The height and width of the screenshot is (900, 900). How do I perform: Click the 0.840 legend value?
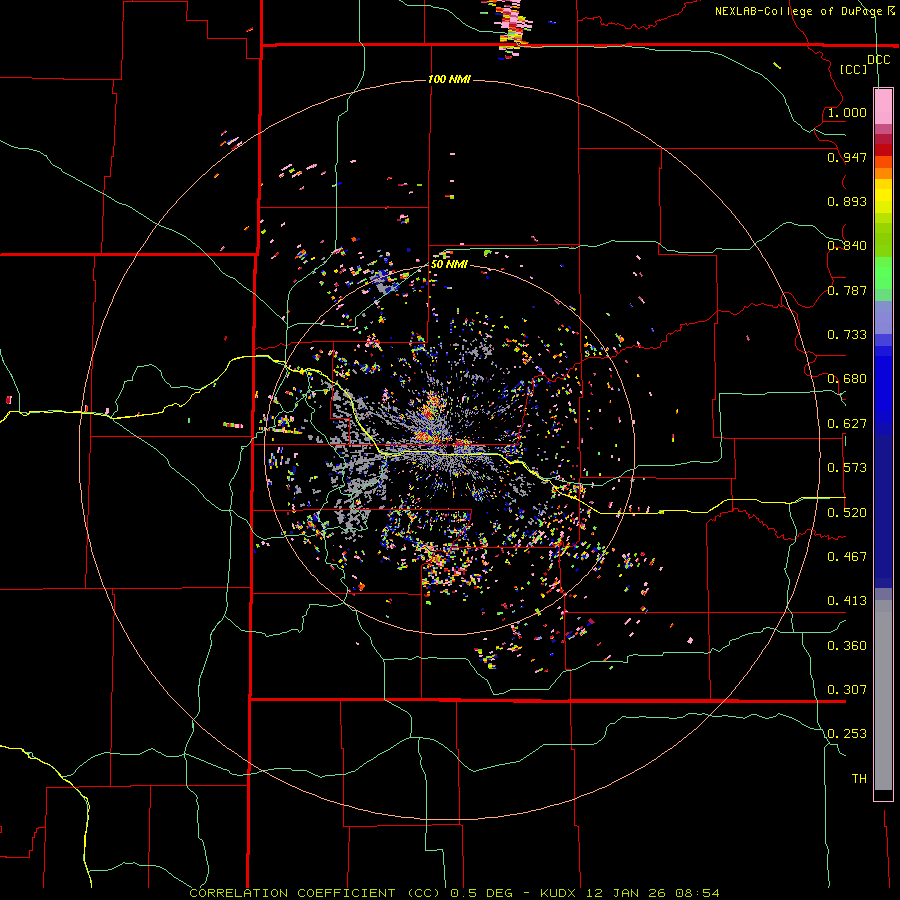[x=847, y=246]
